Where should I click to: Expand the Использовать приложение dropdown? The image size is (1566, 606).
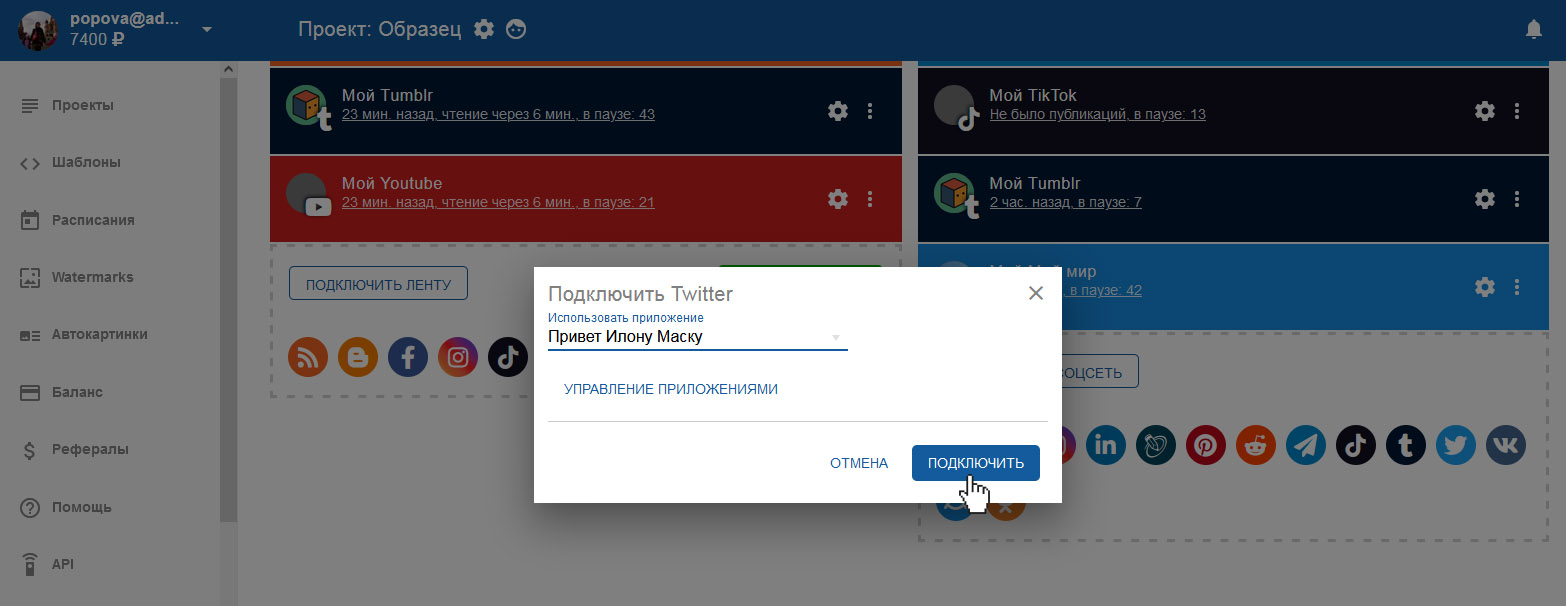click(835, 337)
